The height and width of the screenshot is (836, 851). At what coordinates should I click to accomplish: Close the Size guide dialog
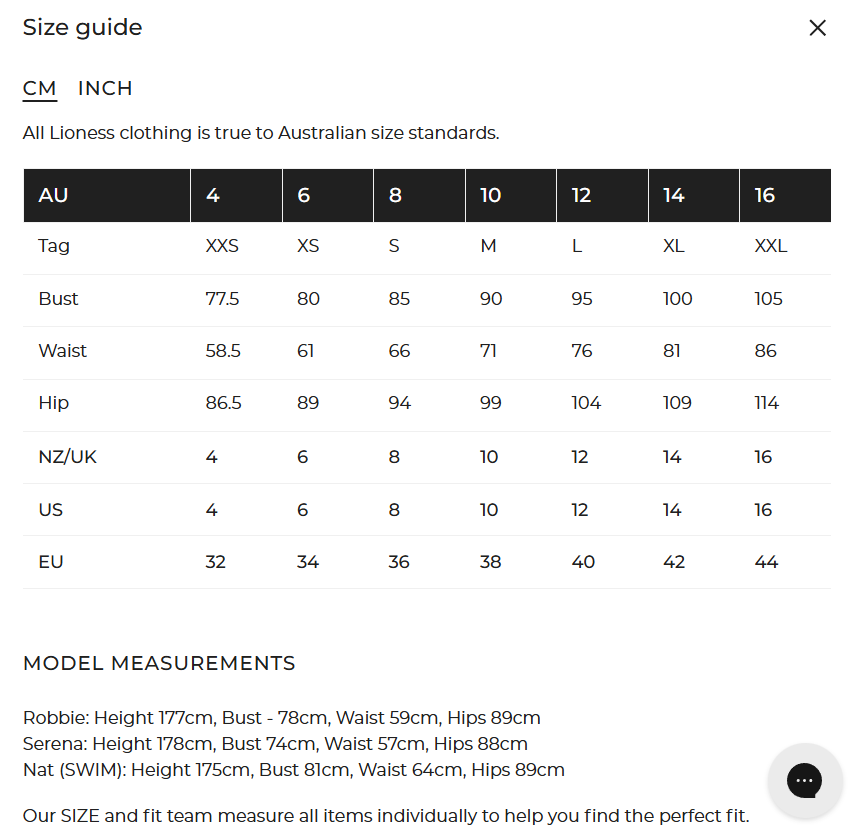tap(817, 28)
